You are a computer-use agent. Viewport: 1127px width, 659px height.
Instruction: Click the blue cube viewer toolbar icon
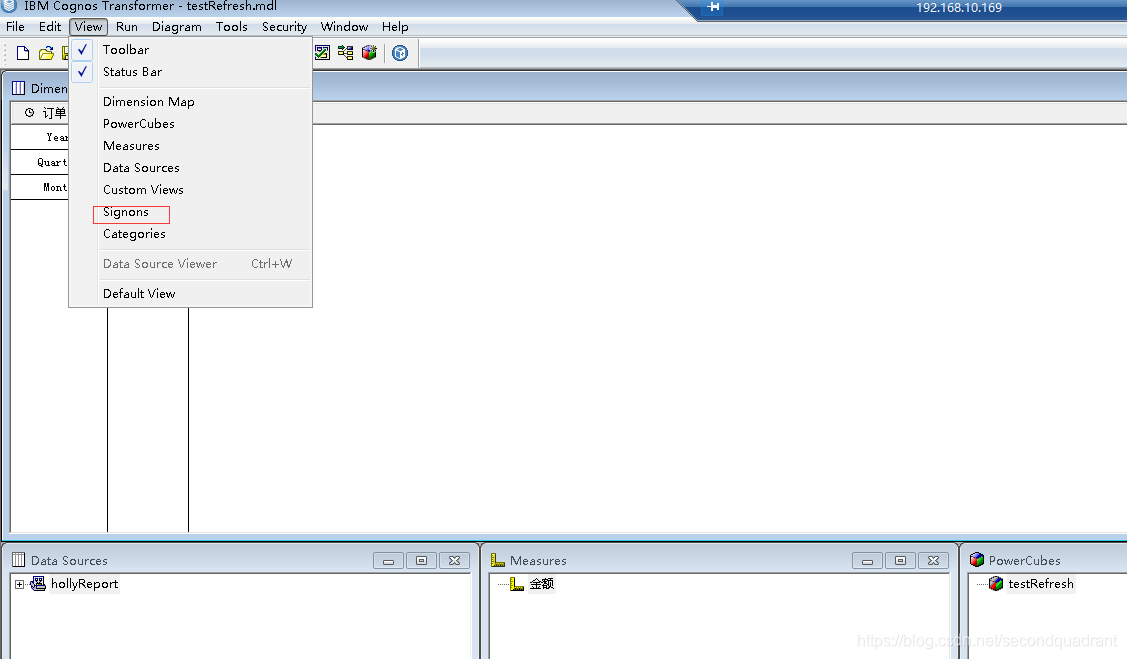click(400, 52)
